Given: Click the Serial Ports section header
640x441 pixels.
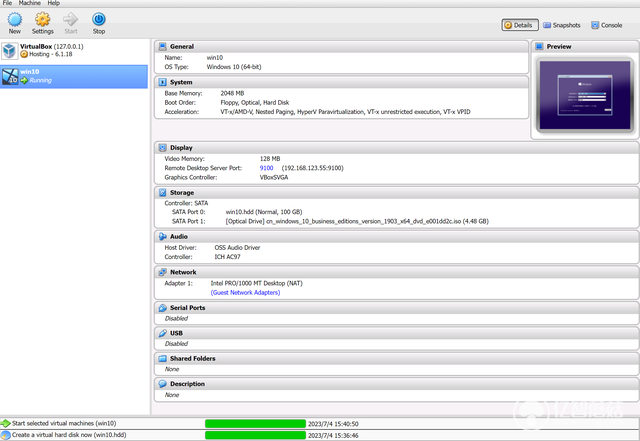Looking at the screenshot, I should [396, 308].
